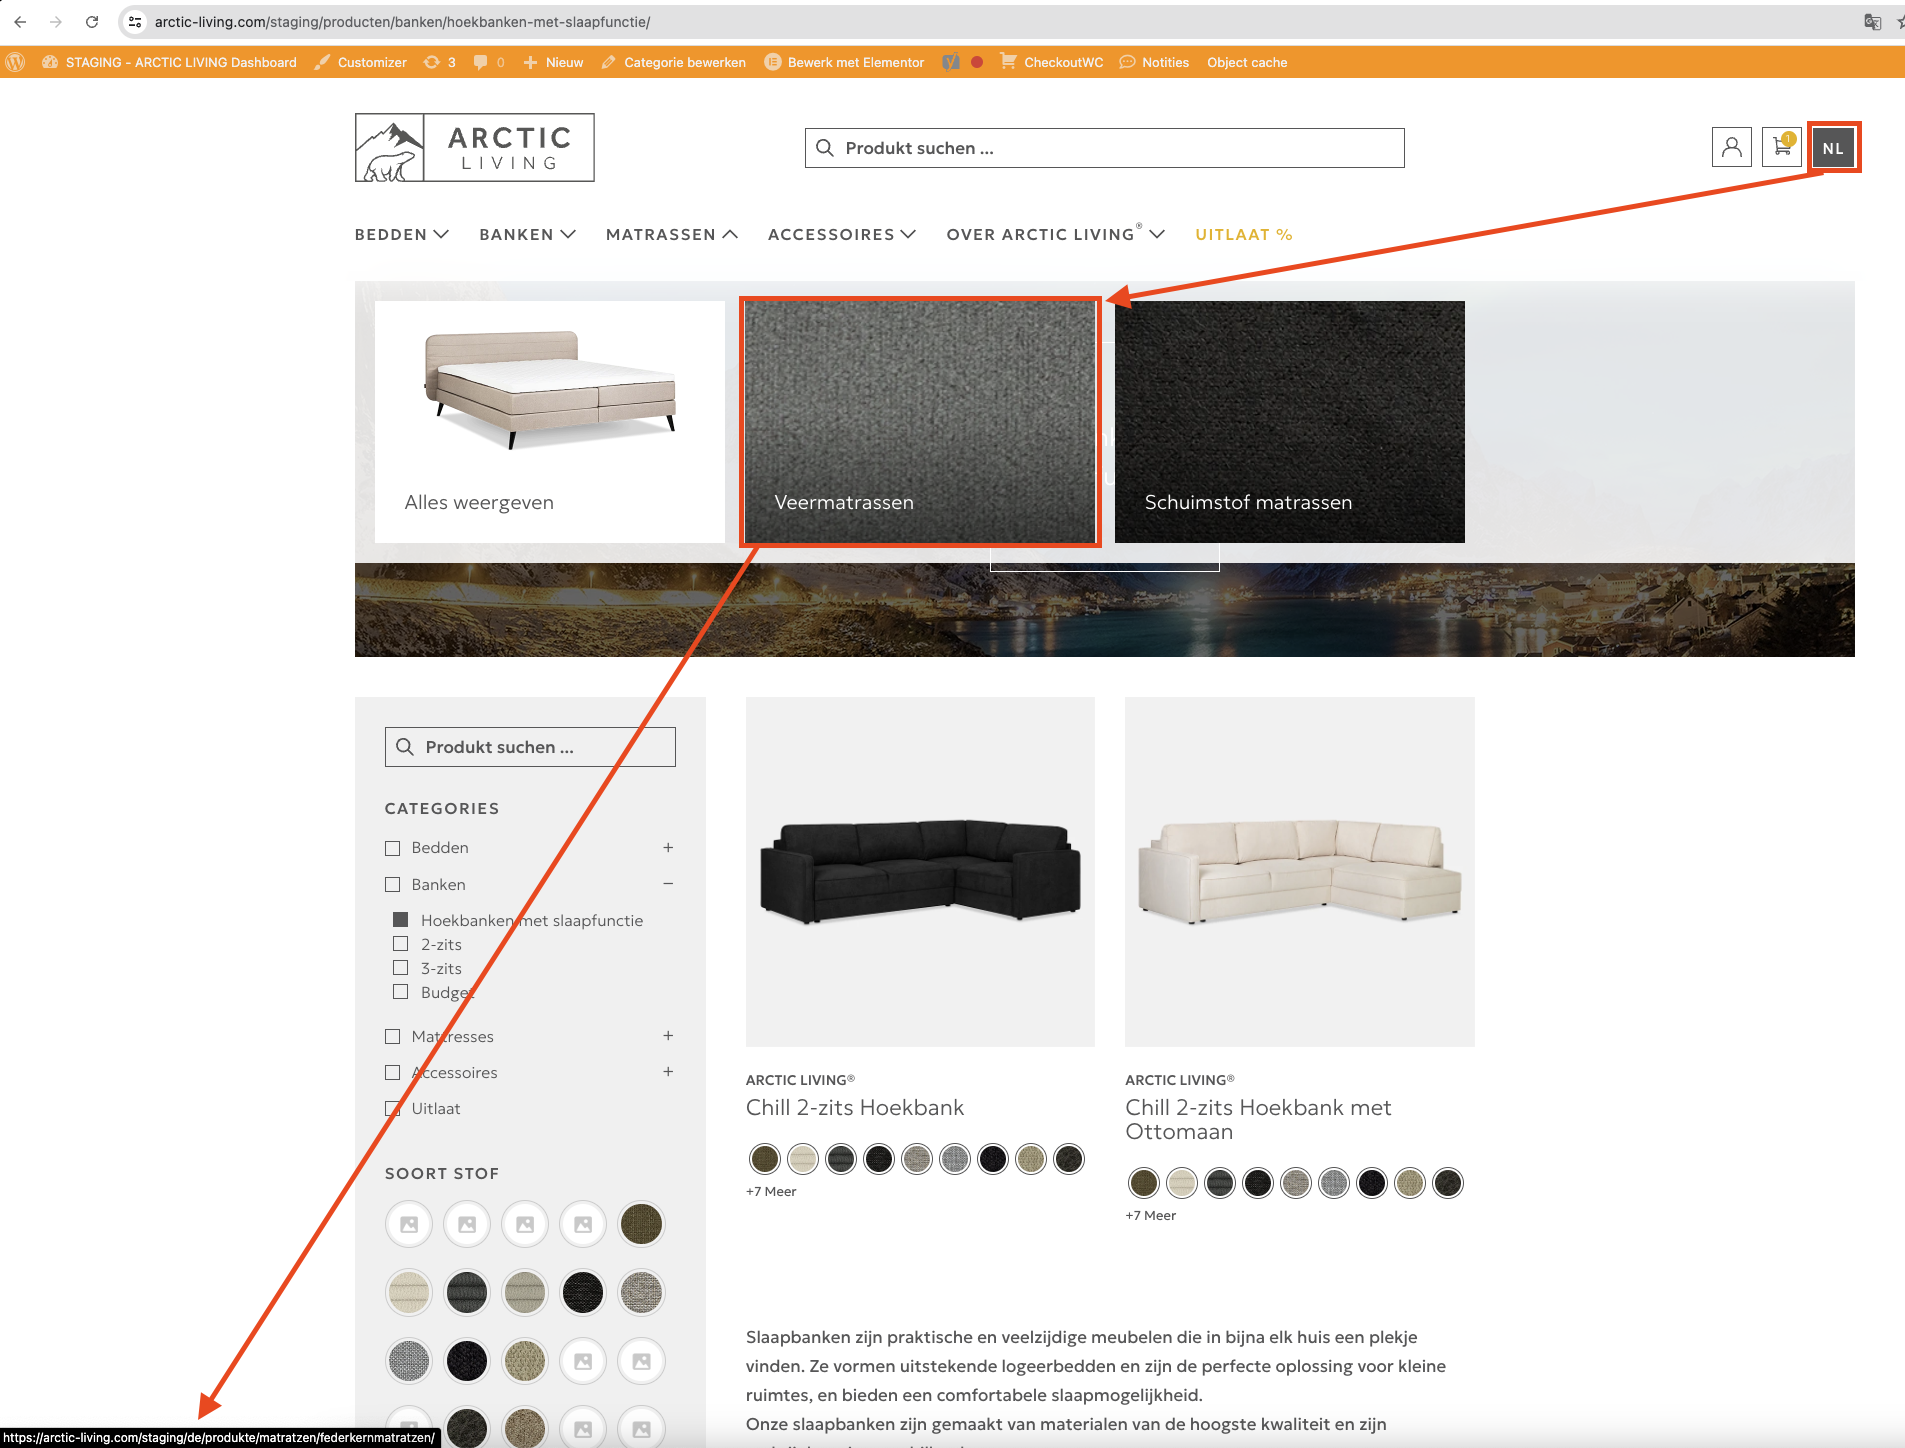Check the 2-zits subcategory checkbox
The image size is (1905, 1448).
click(401, 943)
